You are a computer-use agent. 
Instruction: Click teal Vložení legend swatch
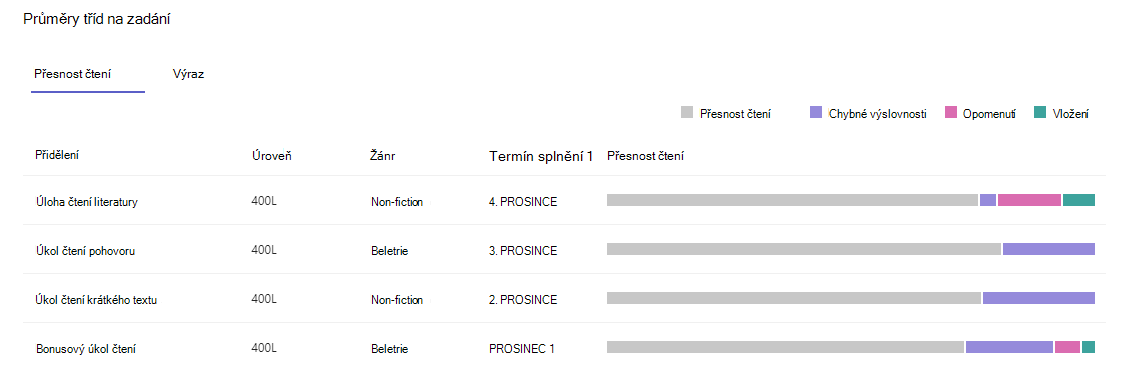pos(1040,112)
